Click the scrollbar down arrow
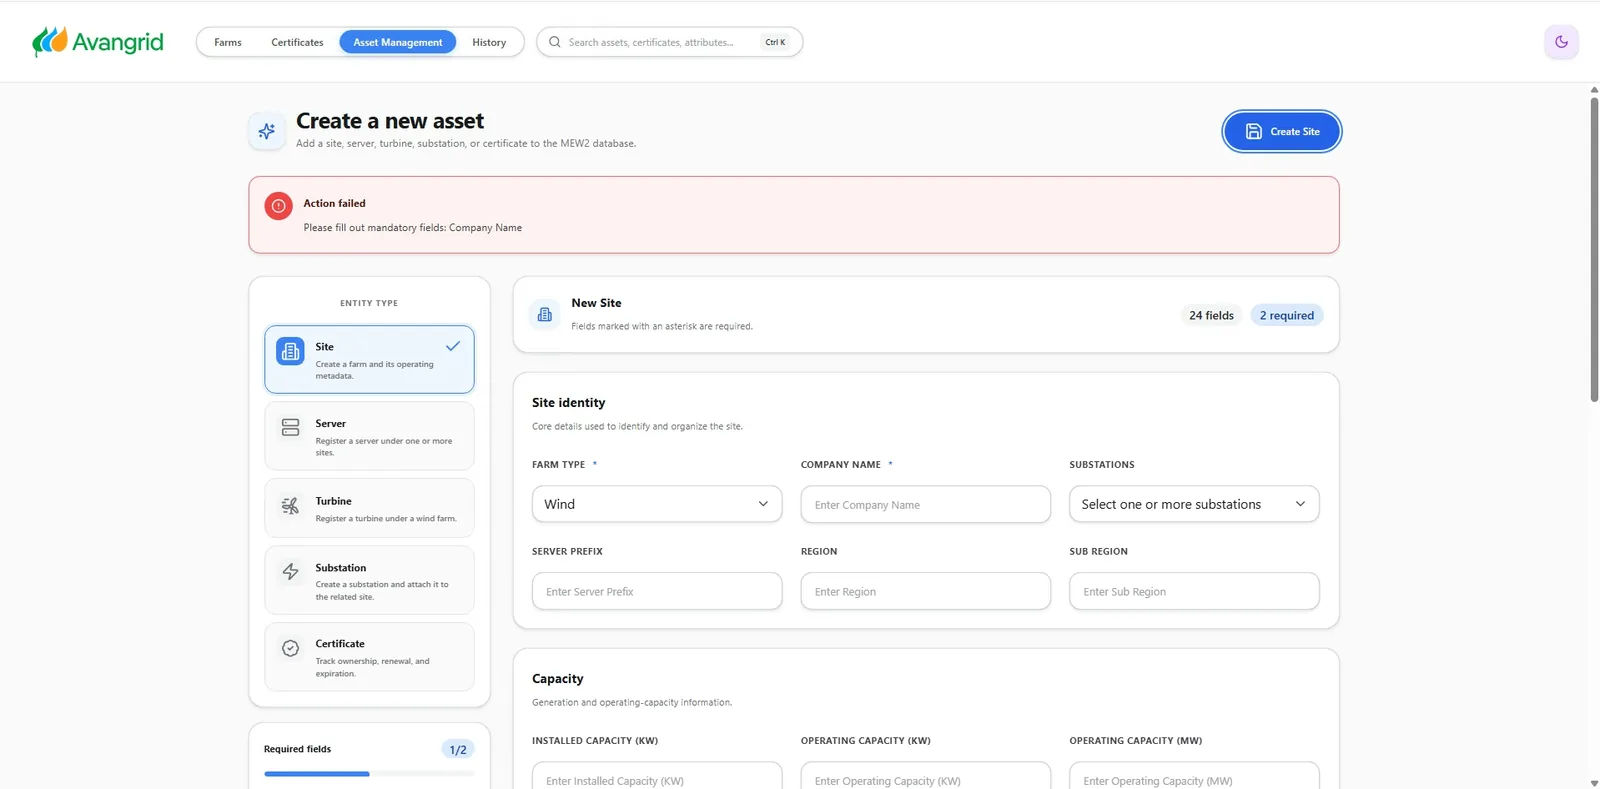The image size is (1600, 789). (x=1594, y=782)
